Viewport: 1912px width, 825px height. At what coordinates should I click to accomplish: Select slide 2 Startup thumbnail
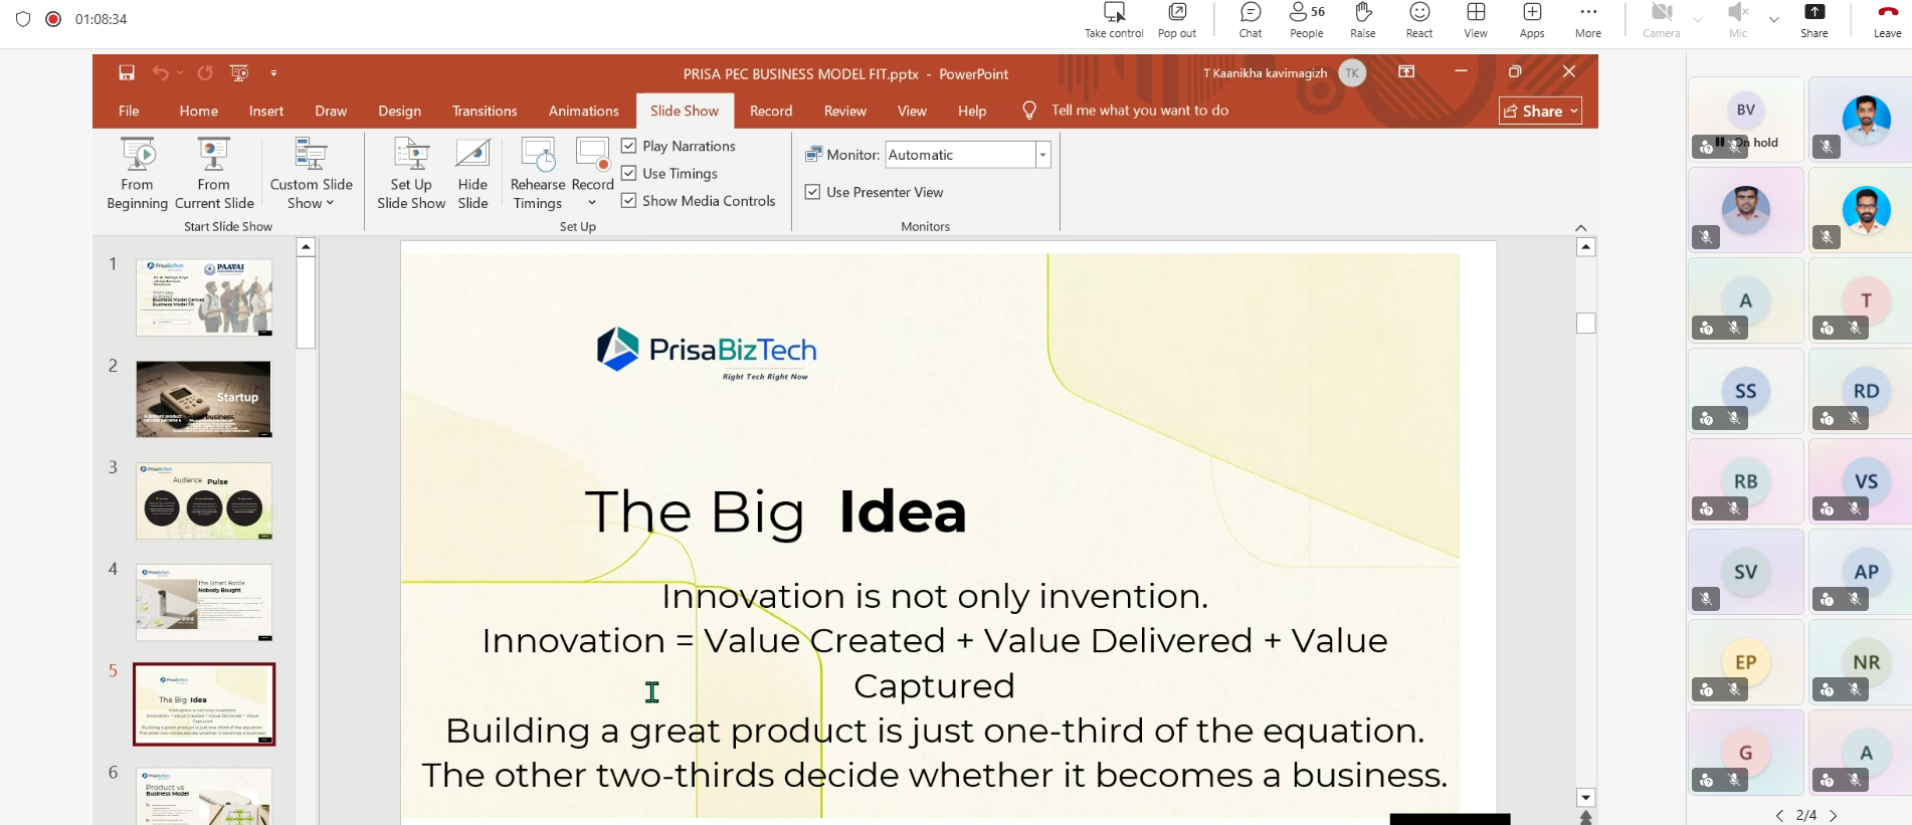204,399
